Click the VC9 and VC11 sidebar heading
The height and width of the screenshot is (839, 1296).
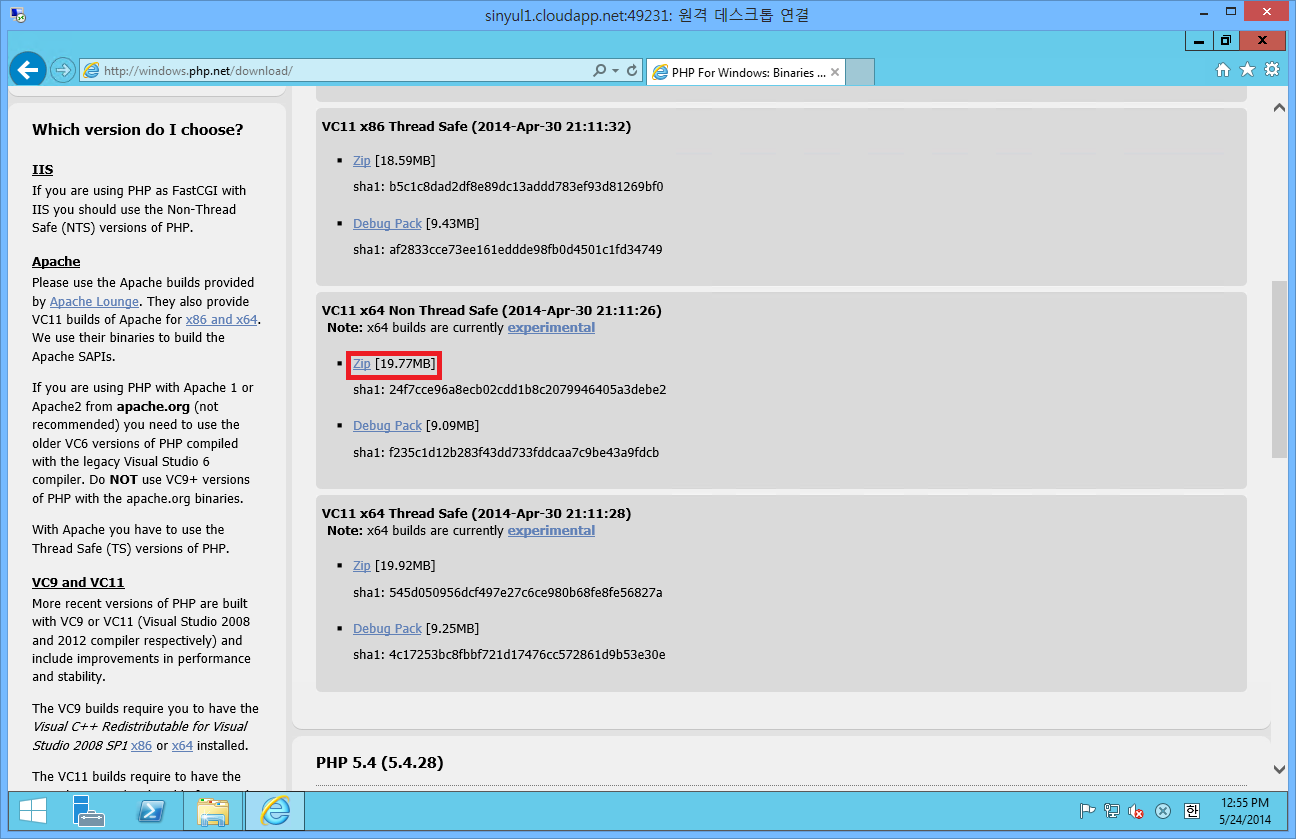pos(78,582)
